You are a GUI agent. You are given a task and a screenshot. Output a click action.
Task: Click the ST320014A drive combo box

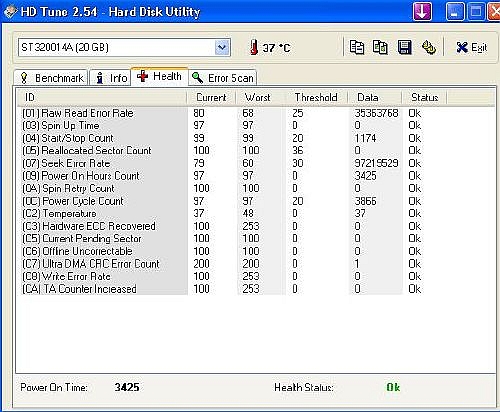(x=124, y=47)
